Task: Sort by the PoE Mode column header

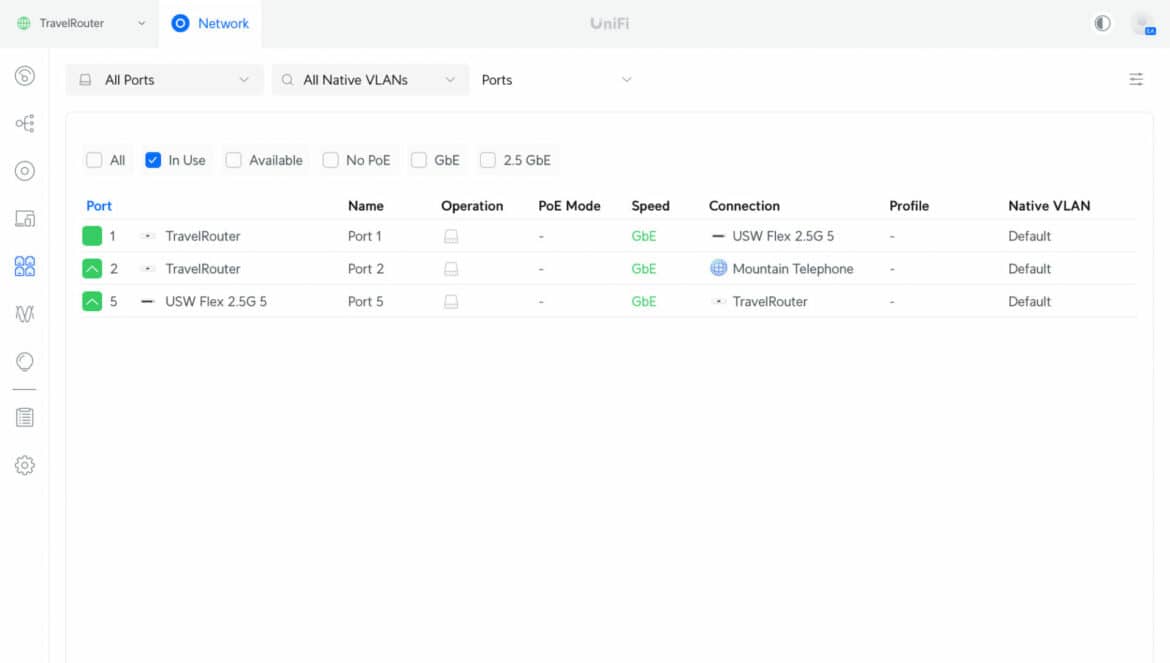Action: [x=569, y=206]
